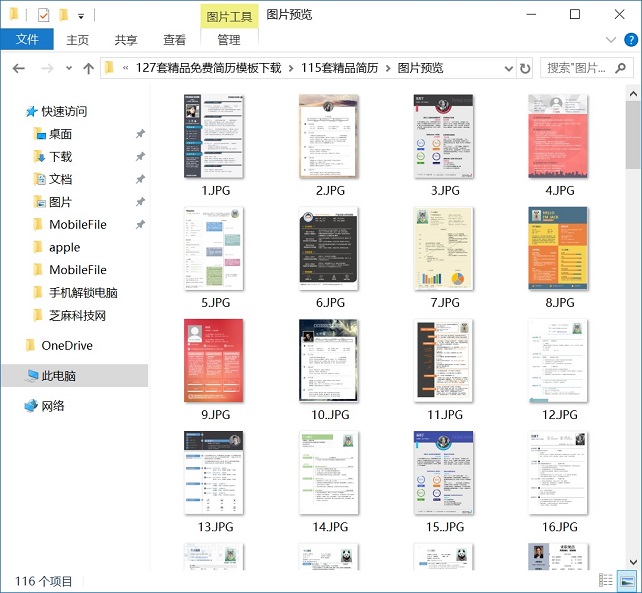Click the back navigation arrow

click(x=18, y=68)
